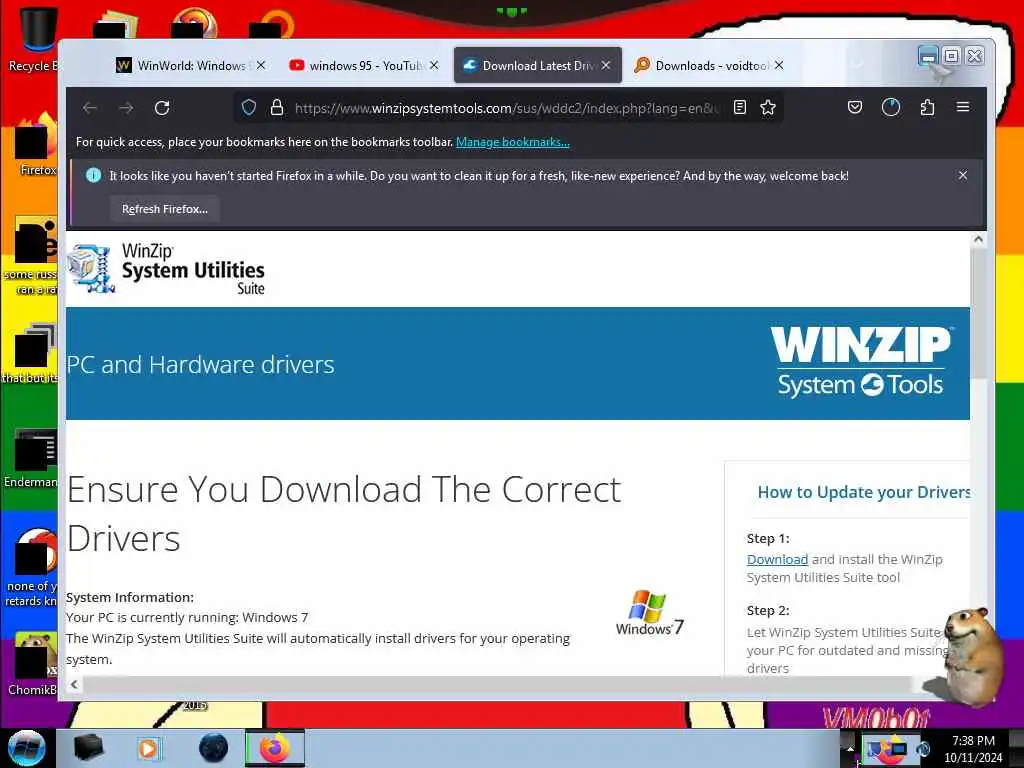Image resolution: width=1024 pixels, height=768 pixels.
Task: Open the extensions puzzle piece menu
Action: tap(927, 107)
